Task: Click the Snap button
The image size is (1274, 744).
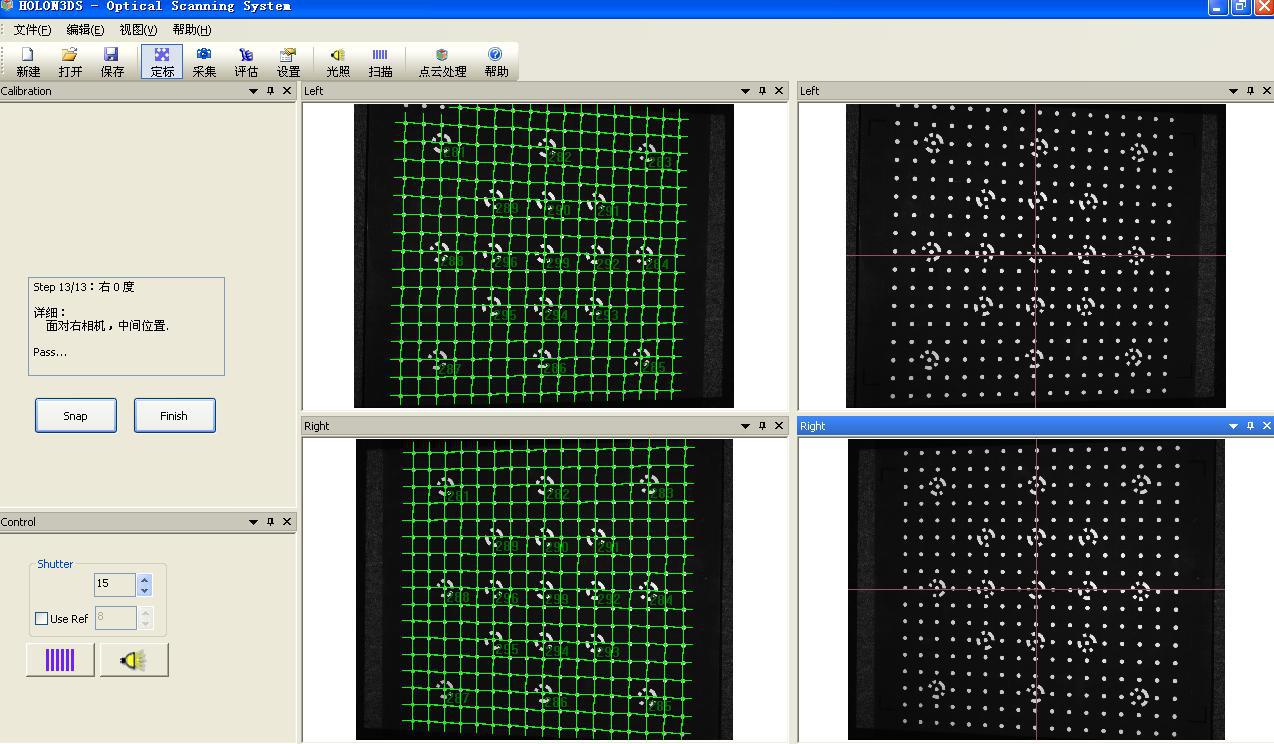Action: pyautogui.click(x=76, y=416)
